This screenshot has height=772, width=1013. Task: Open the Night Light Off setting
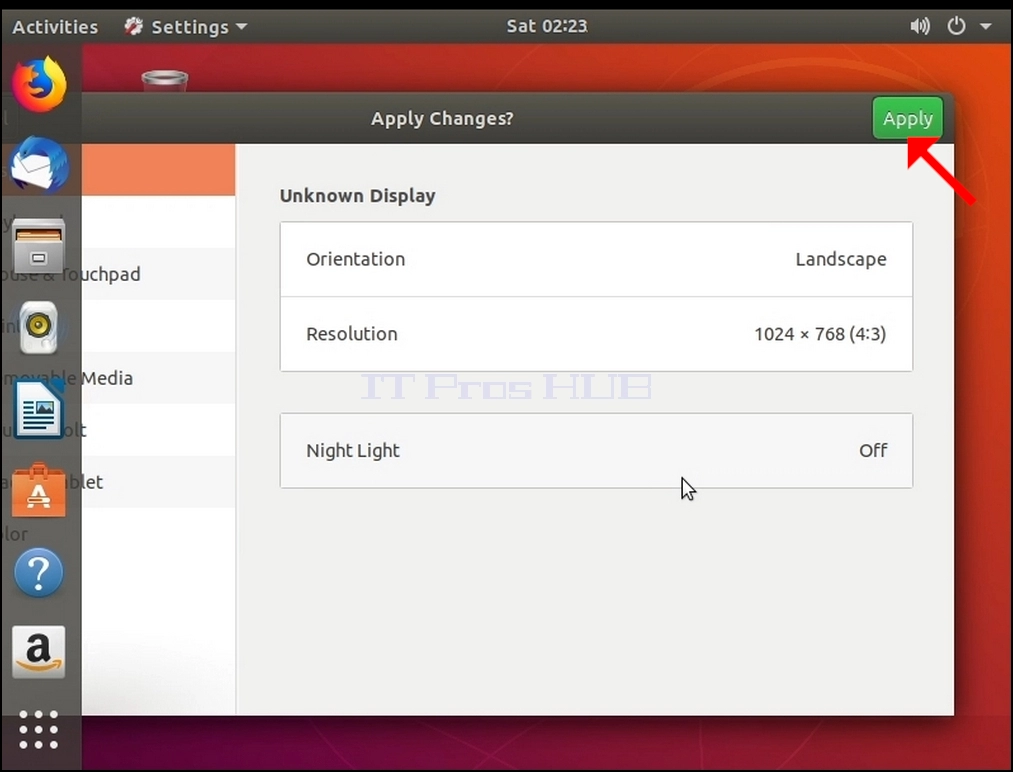[x=596, y=450]
